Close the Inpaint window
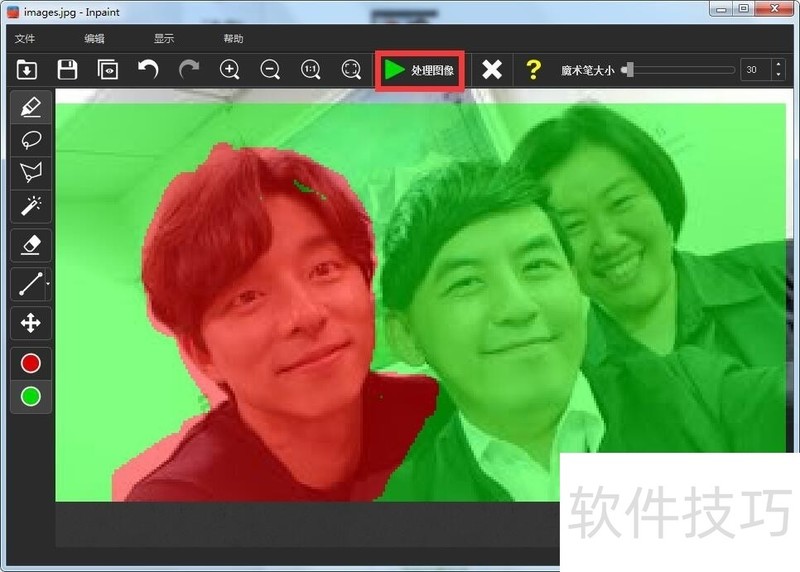 tap(774, 9)
